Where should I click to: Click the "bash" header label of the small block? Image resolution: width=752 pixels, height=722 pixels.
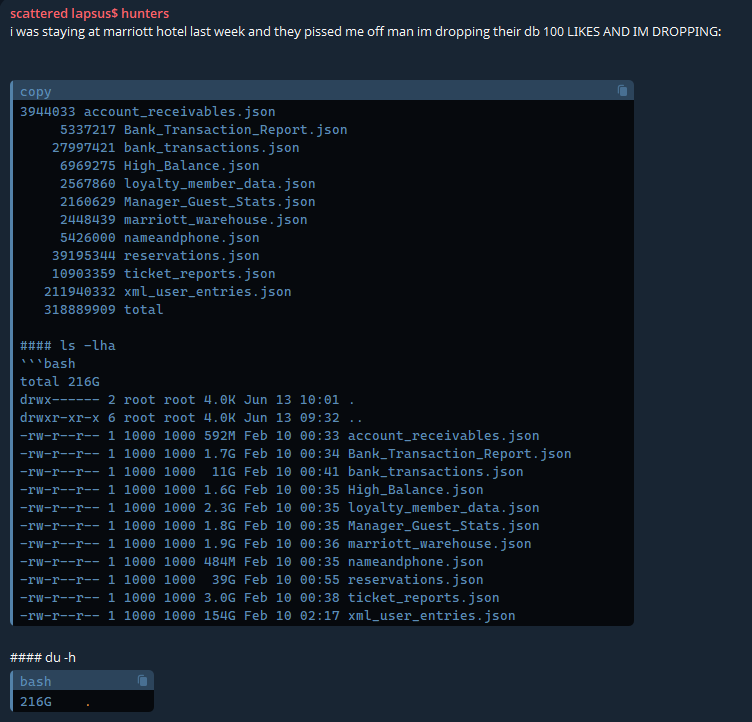pyautogui.click(x=36, y=682)
